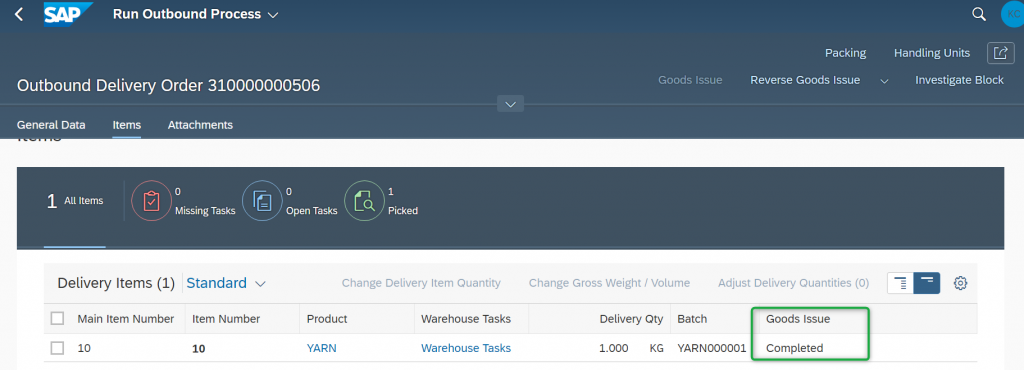Viewport: 1024px width, 370px height.
Task: Open the search magnifier icon
Action: point(978,14)
